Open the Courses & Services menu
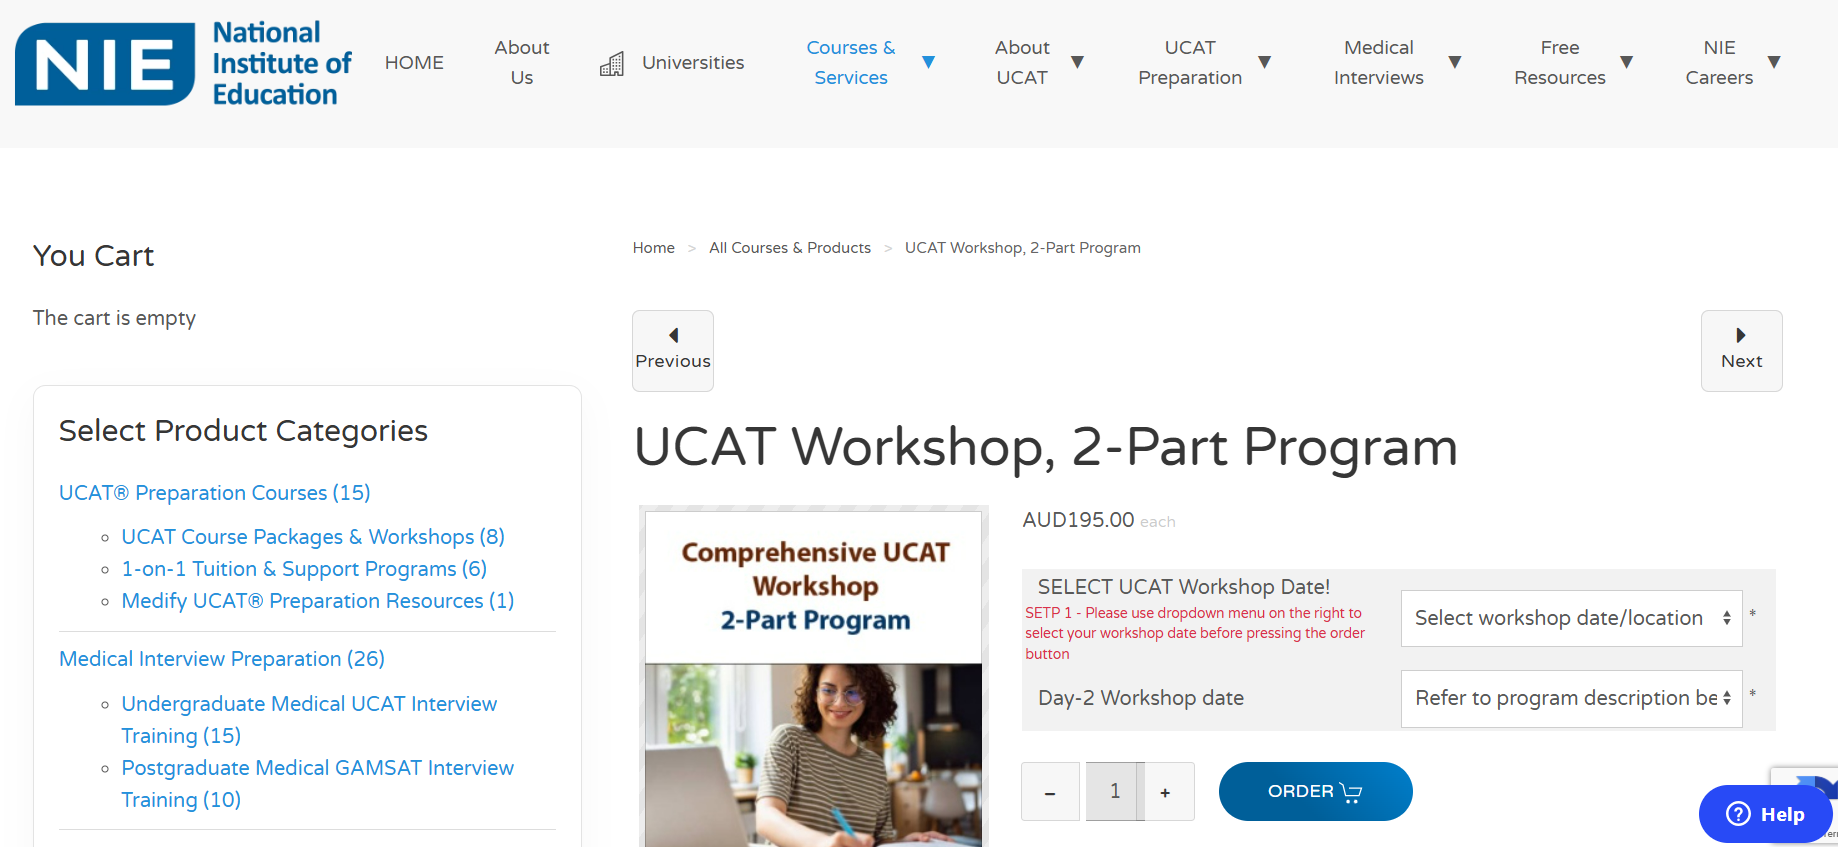Image resolution: width=1838 pixels, height=847 pixels. pos(851,62)
